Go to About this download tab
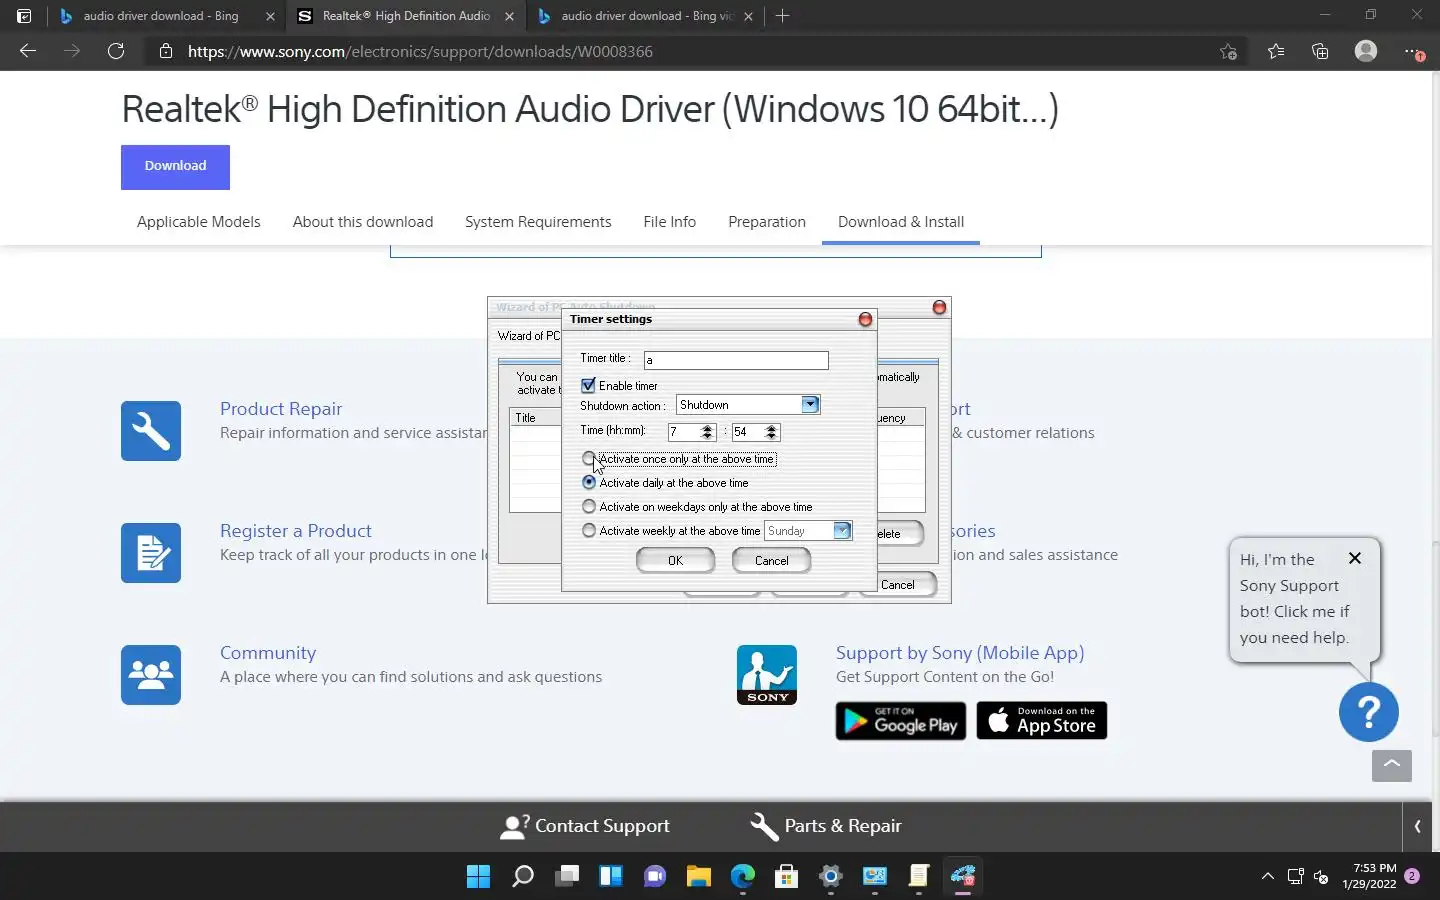 click(363, 222)
